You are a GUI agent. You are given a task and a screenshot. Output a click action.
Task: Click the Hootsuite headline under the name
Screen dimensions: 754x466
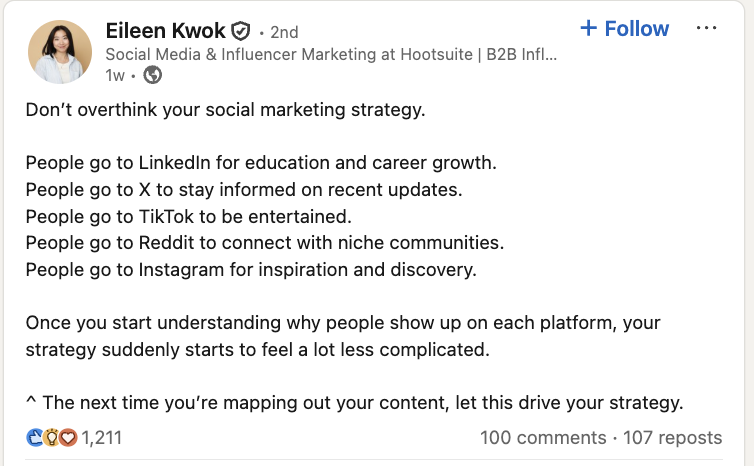point(330,54)
